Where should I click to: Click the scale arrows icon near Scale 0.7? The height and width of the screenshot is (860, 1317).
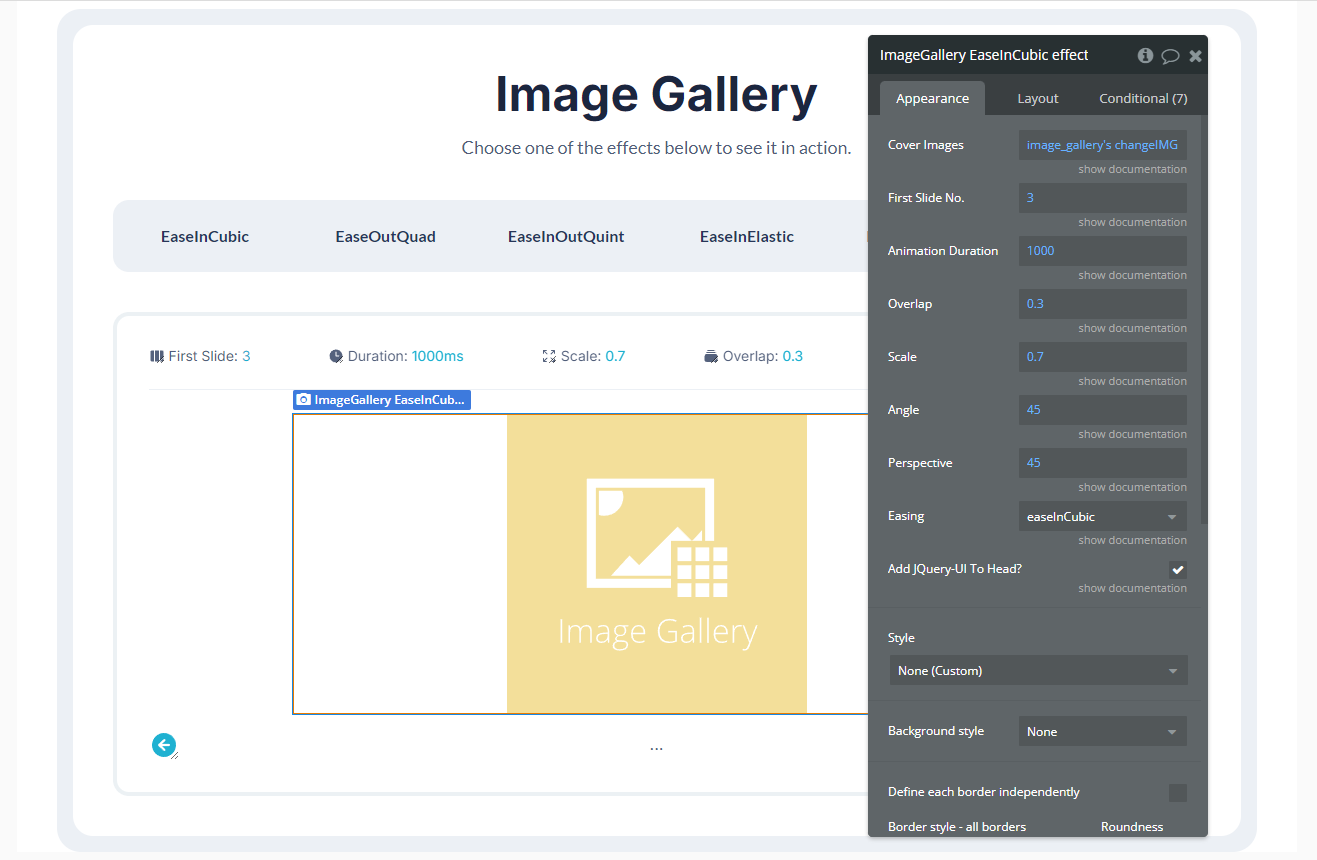pos(548,355)
